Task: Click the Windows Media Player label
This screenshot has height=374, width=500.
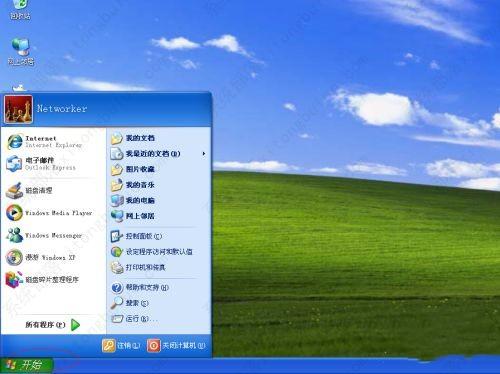Action: click(x=59, y=213)
